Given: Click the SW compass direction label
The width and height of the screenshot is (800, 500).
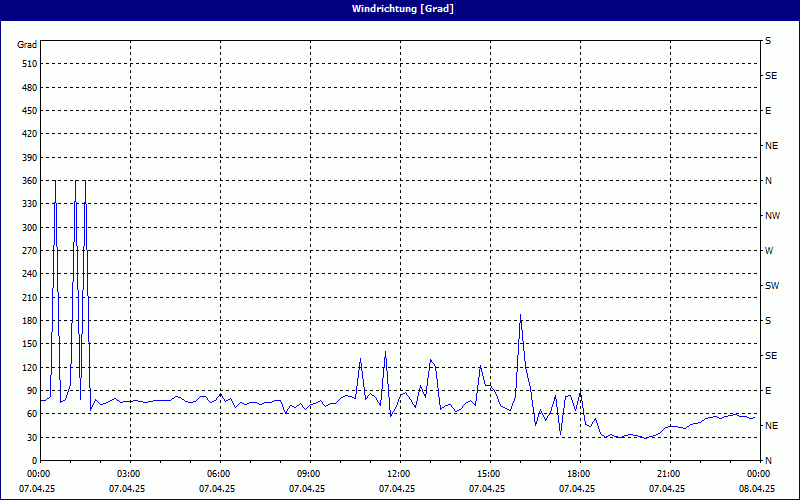Looking at the screenshot, I should 771,286.
